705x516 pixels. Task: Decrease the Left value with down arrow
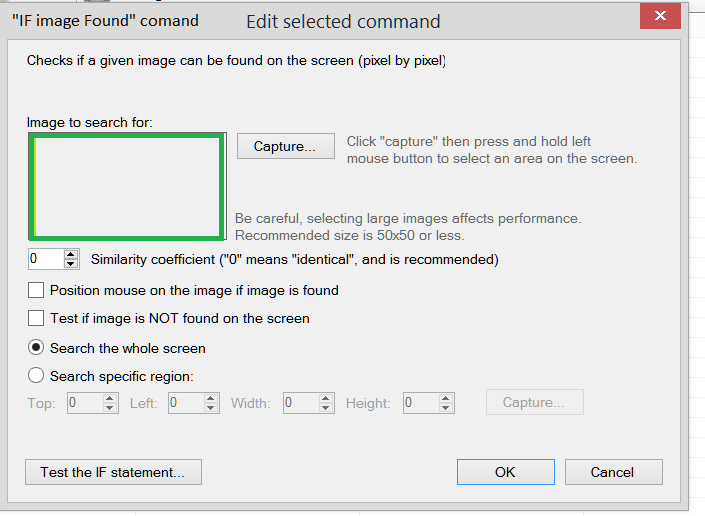click(x=211, y=408)
